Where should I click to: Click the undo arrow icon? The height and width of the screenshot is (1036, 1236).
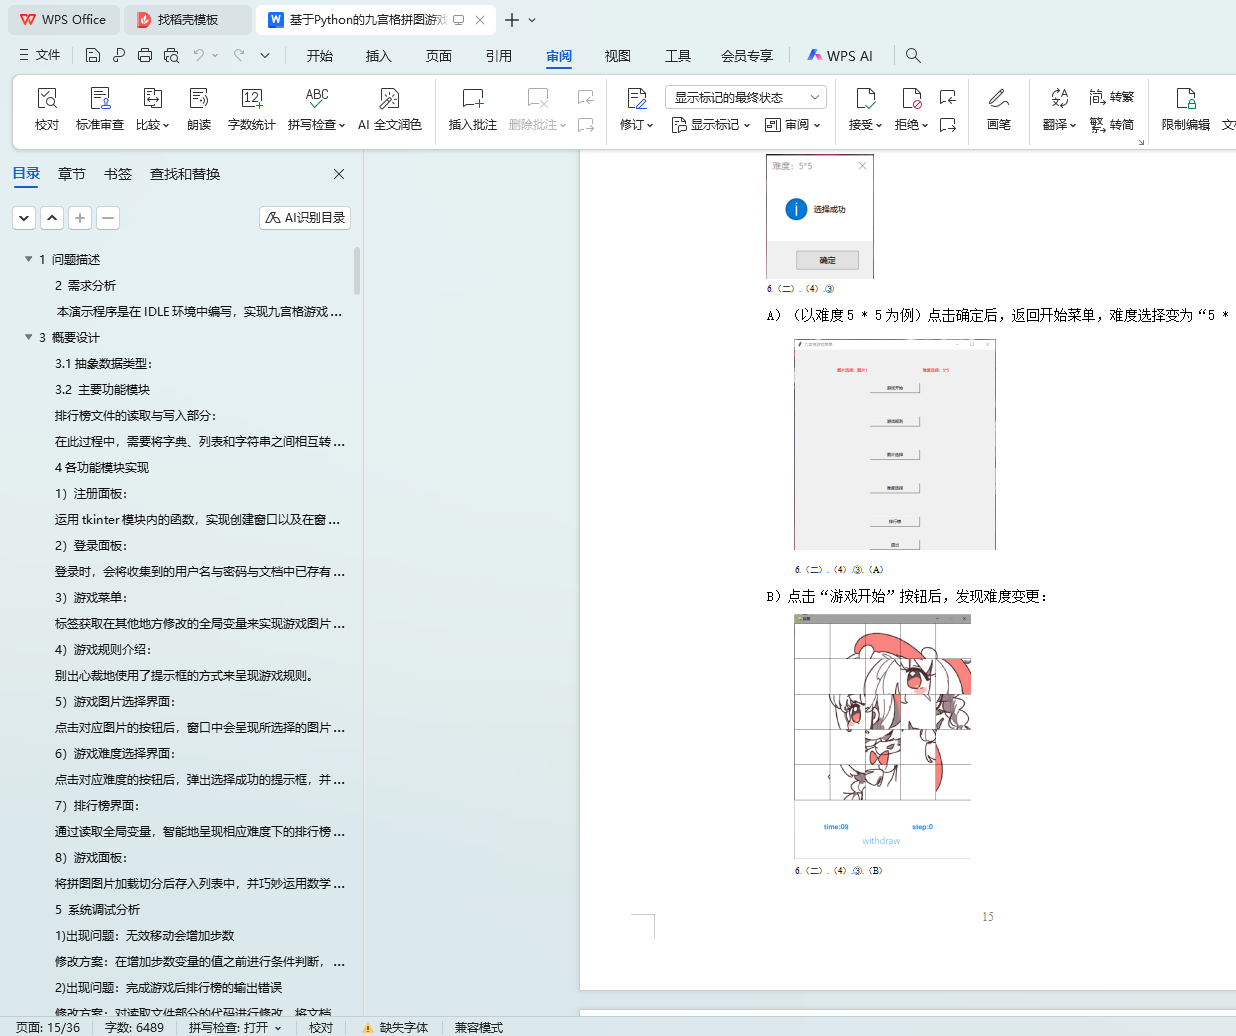click(x=199, y=55)
